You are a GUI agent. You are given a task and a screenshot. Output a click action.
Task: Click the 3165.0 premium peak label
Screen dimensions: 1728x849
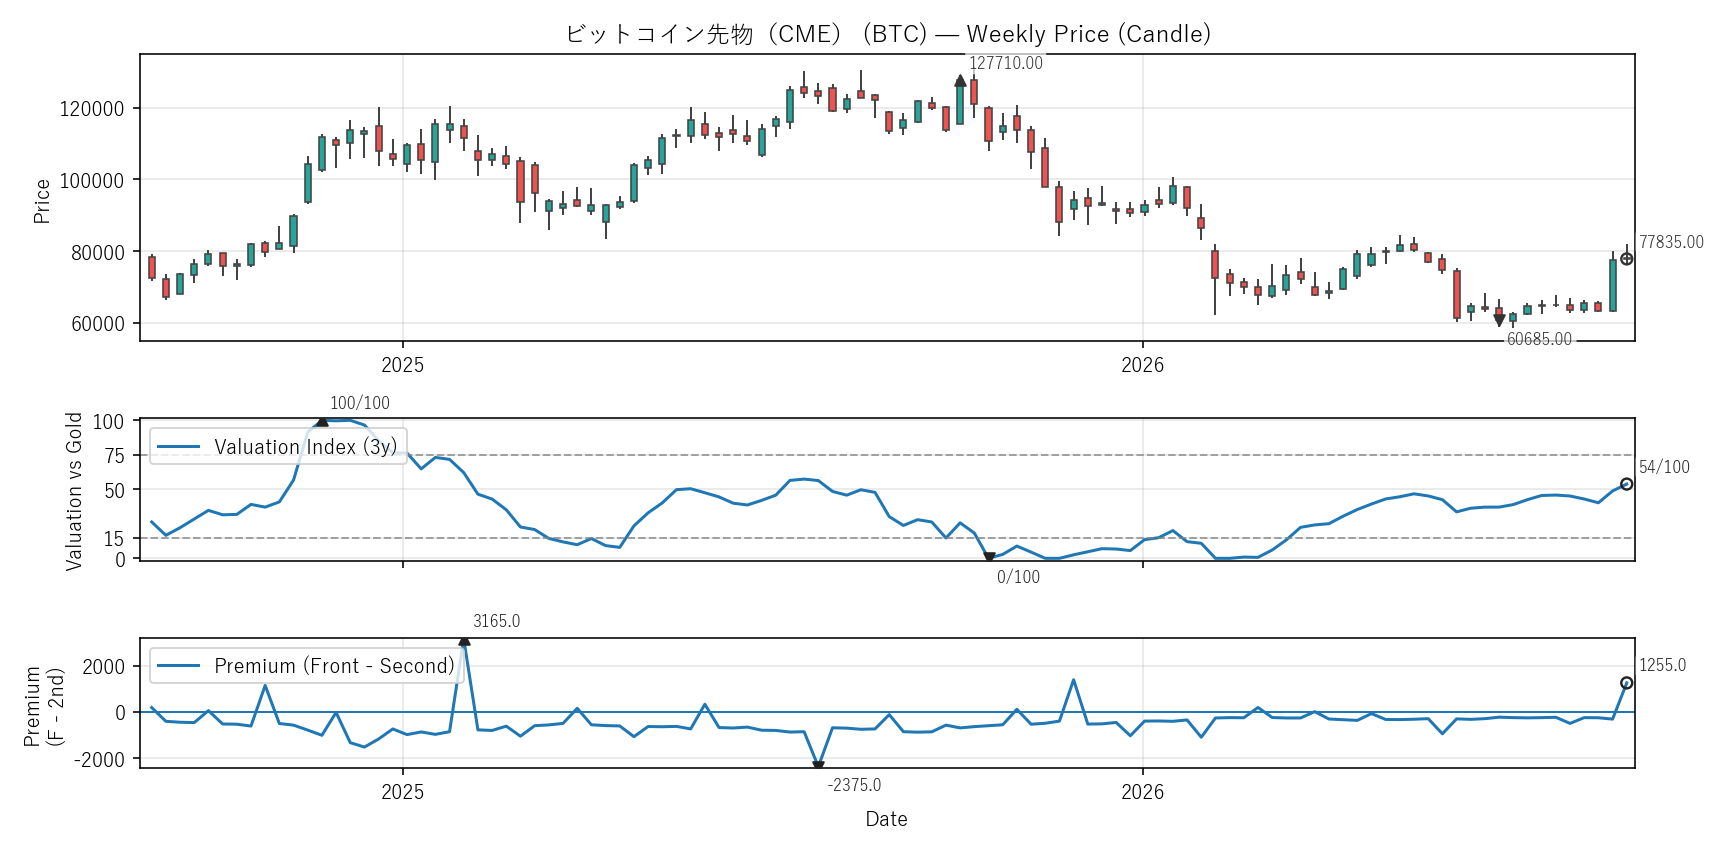(x=497, y=621)
